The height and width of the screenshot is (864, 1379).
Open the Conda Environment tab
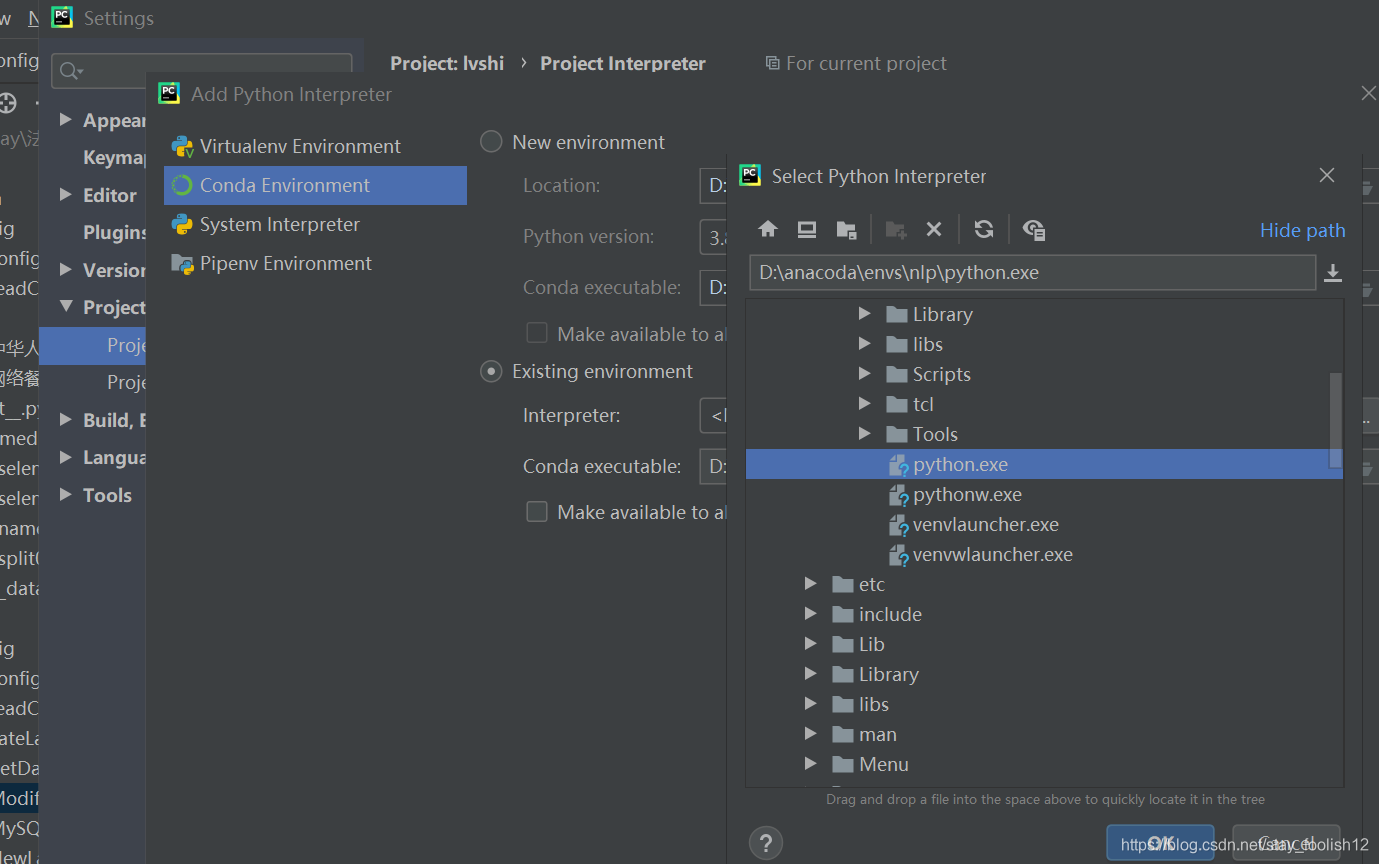tap(315, 185)
